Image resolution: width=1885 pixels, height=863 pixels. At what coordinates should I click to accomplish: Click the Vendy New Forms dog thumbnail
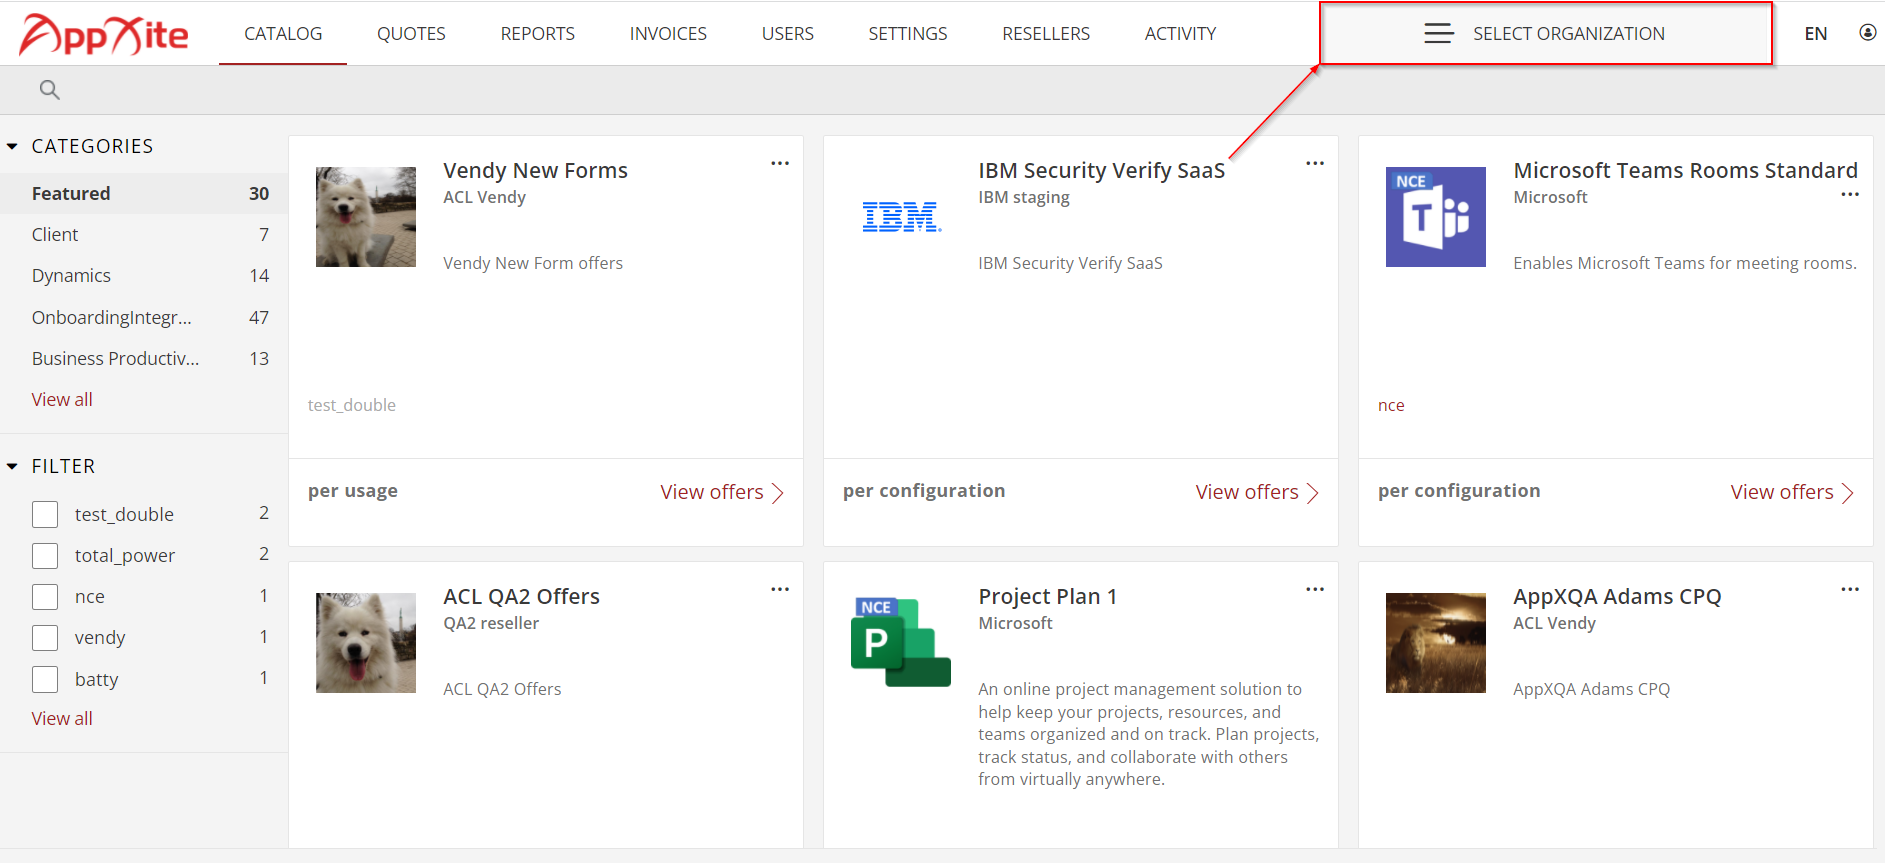coord(366,217)
